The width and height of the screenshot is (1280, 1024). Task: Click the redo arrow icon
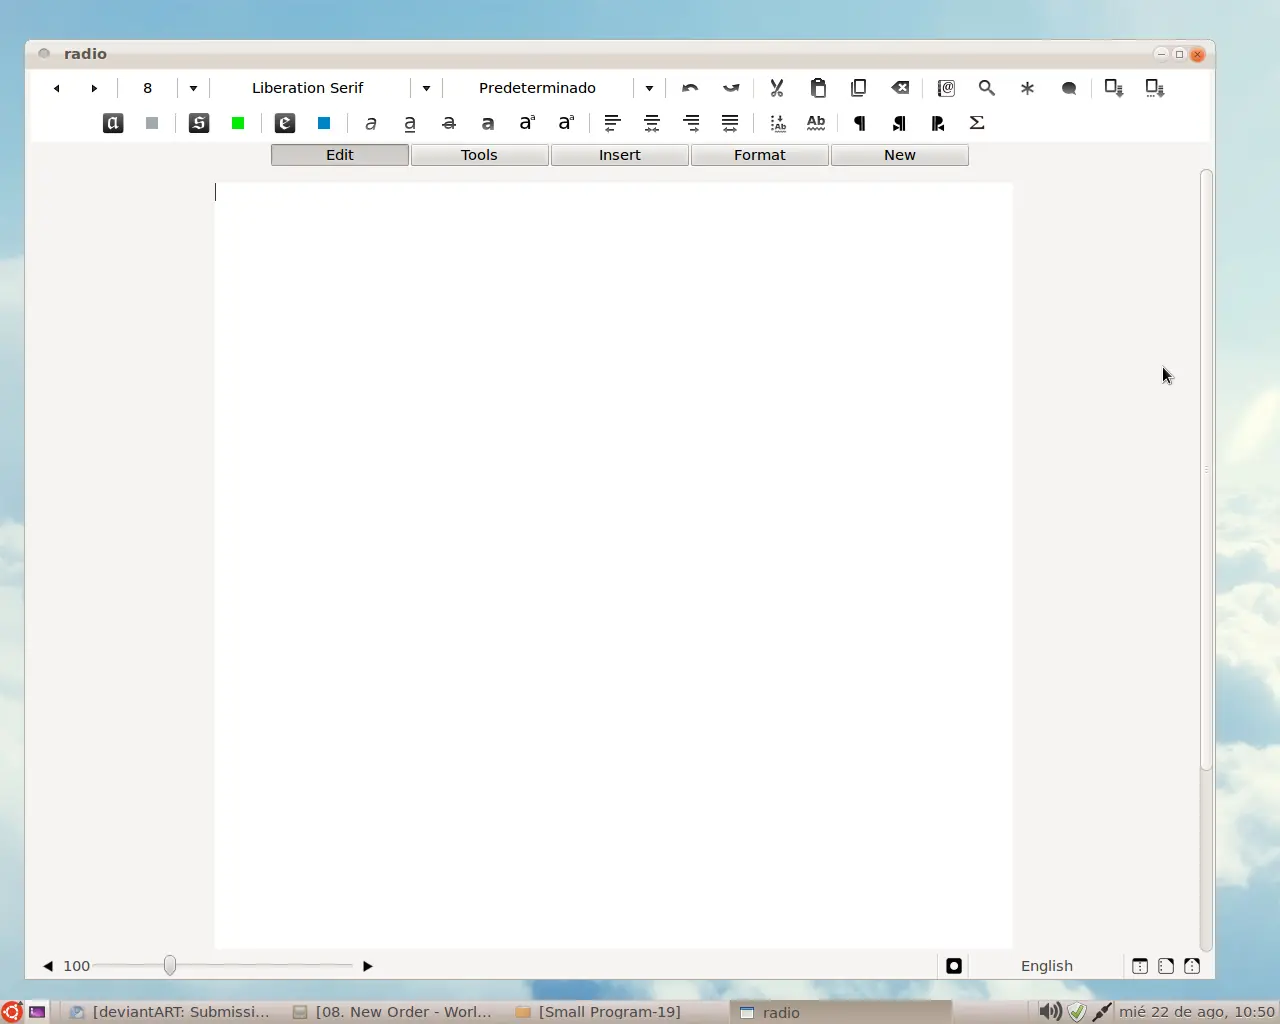point(731,88)
